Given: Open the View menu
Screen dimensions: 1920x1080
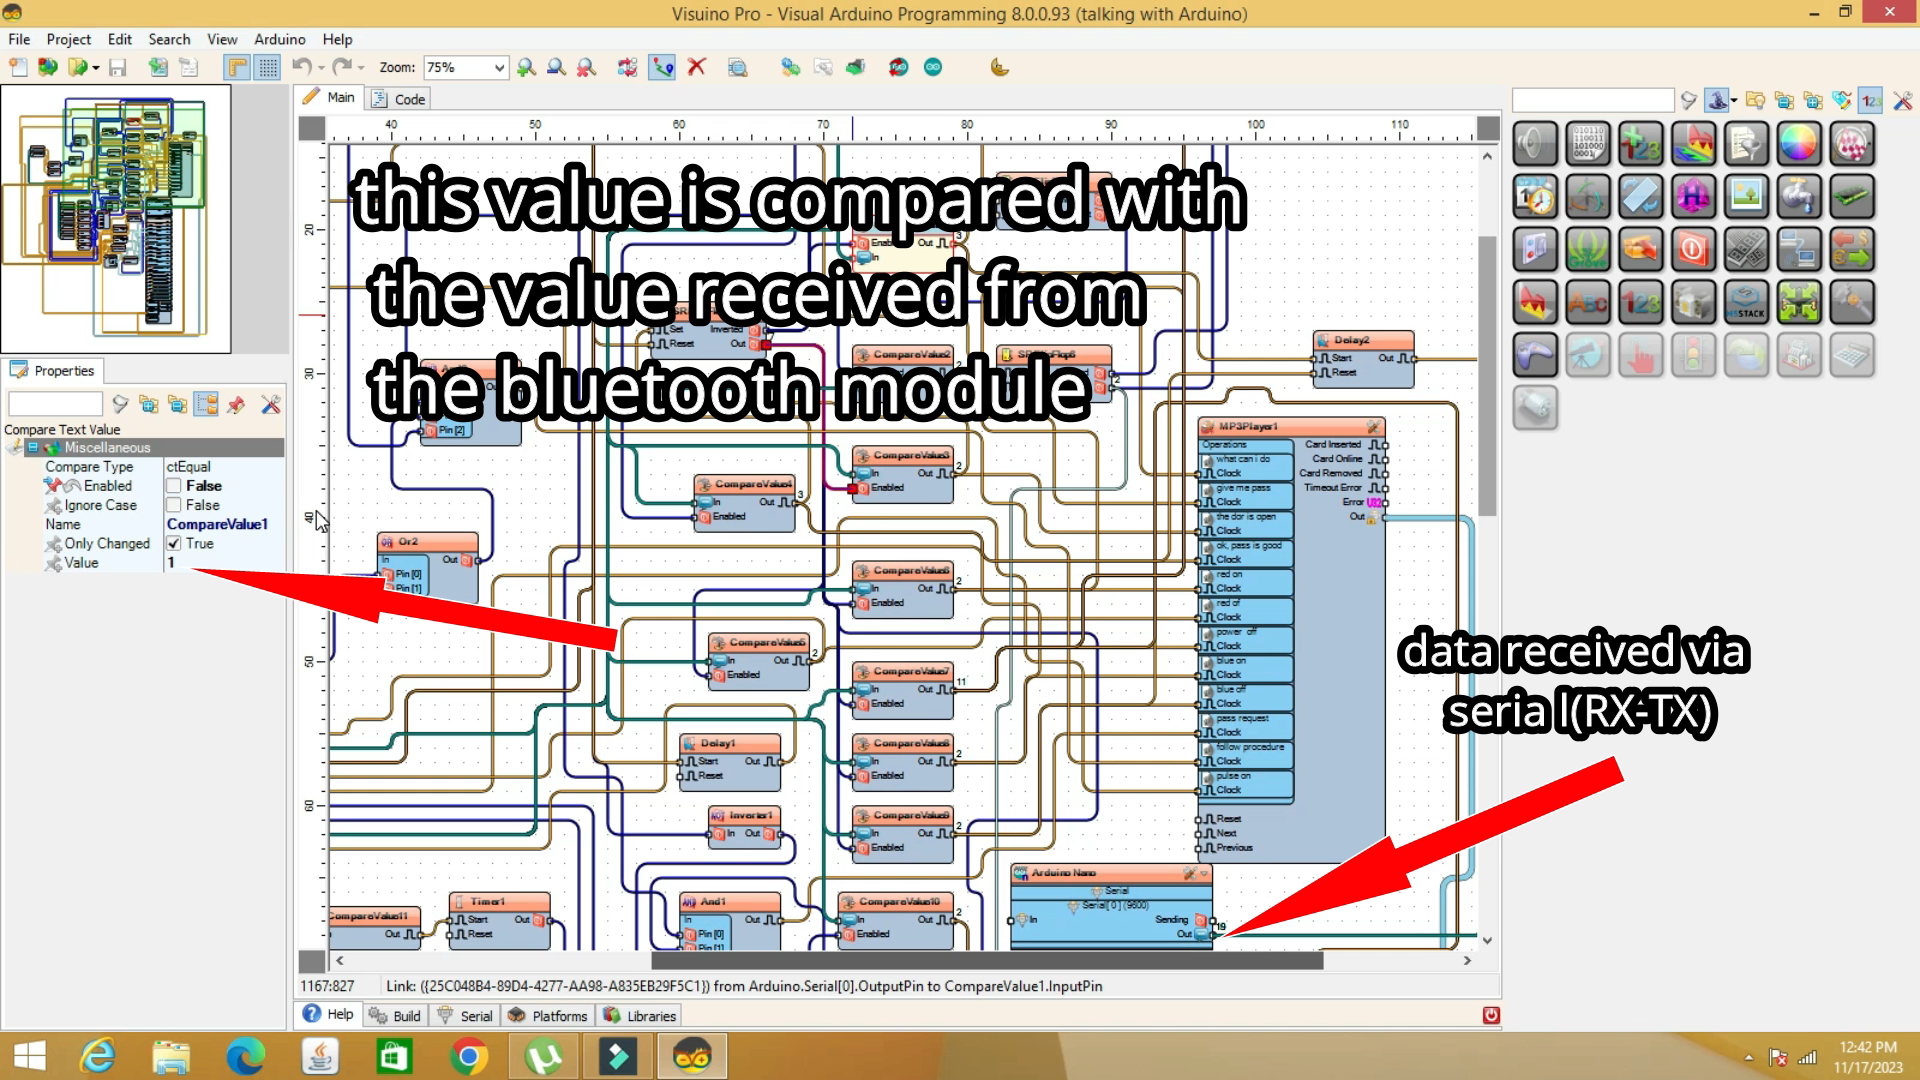Looking at the screenshot, I should [x=222, y=39].
